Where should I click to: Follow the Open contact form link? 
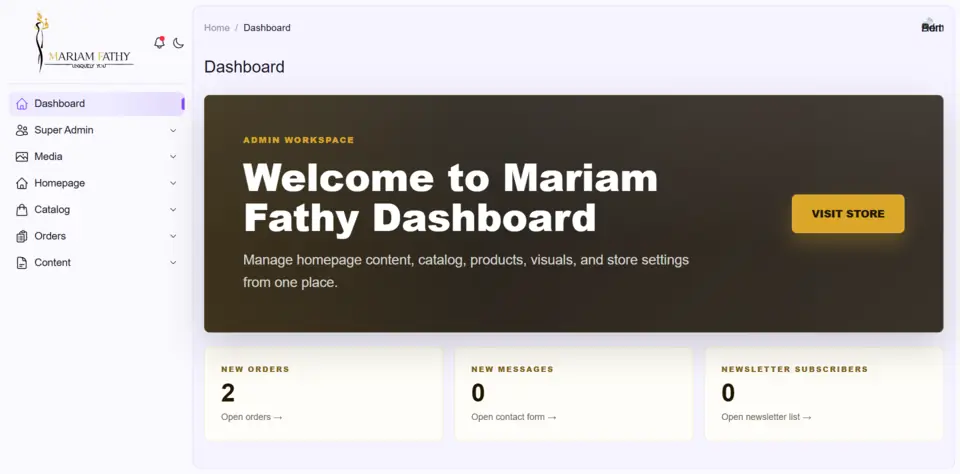(x=514, y=417)
